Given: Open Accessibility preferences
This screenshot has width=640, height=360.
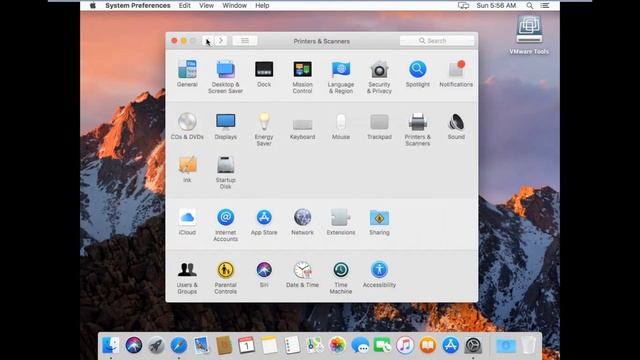Looking at the screenshot, I should [379, 274].
